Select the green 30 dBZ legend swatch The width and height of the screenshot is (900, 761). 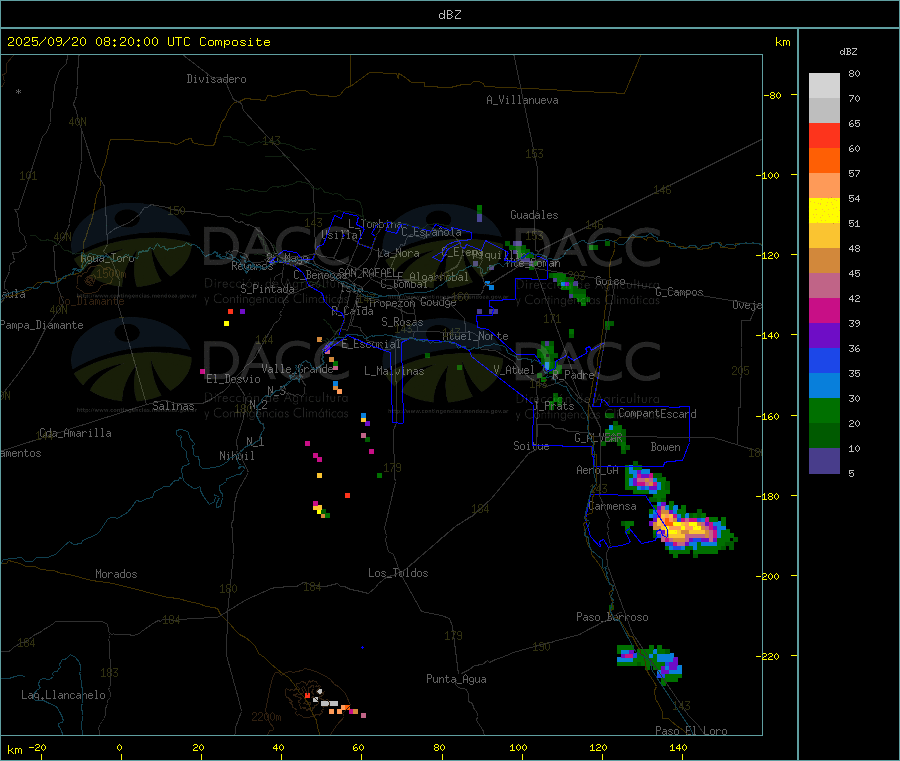pyautogui.click(x=824, y=410)
